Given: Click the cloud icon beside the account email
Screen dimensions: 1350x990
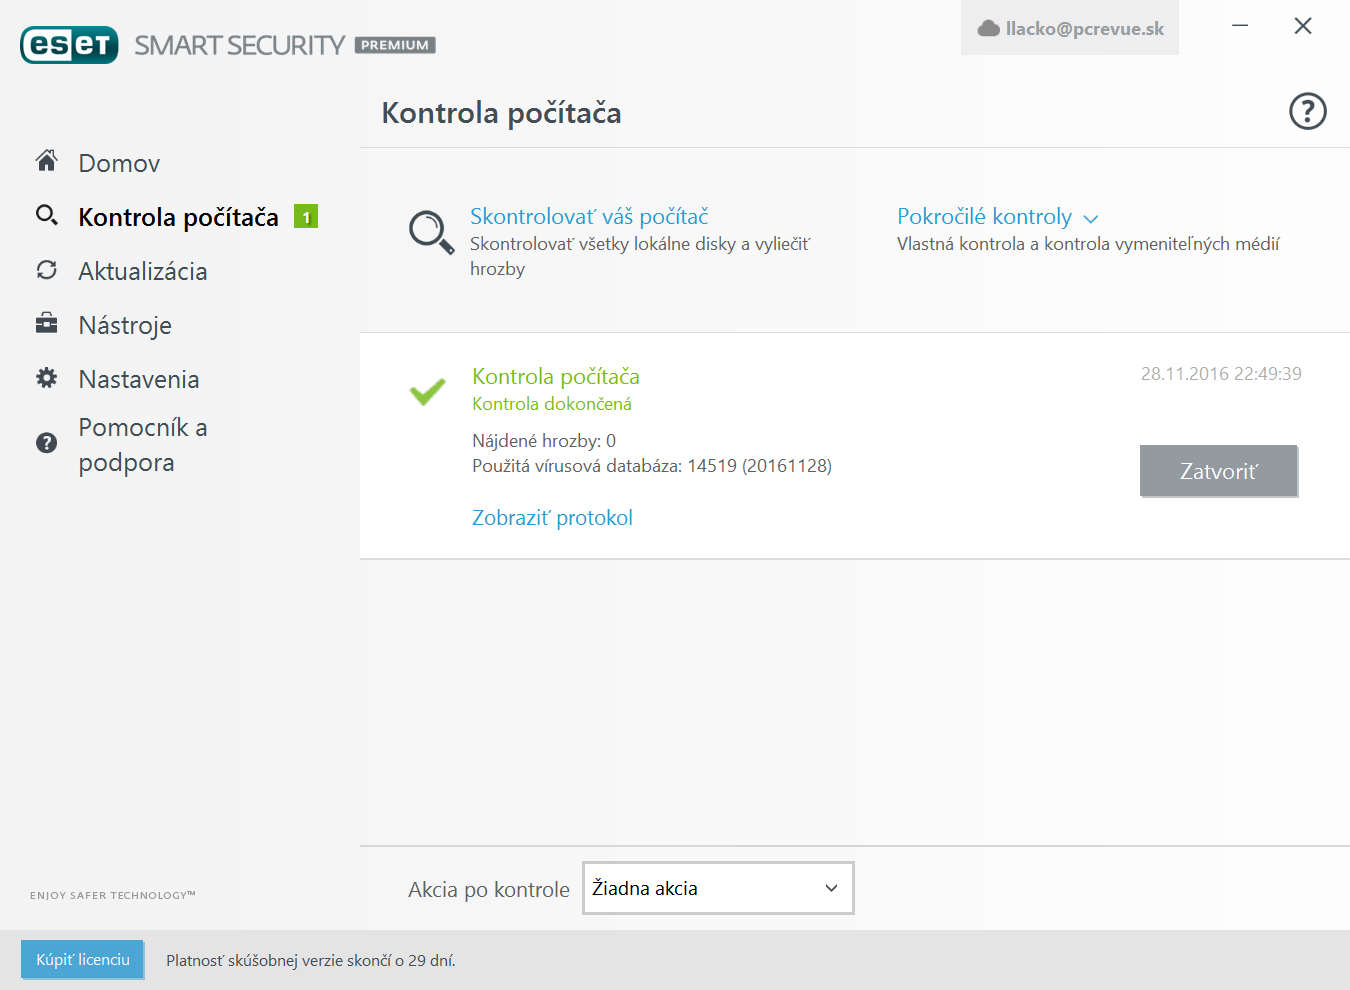Looking at the screenshot, I should pos(988,29).
